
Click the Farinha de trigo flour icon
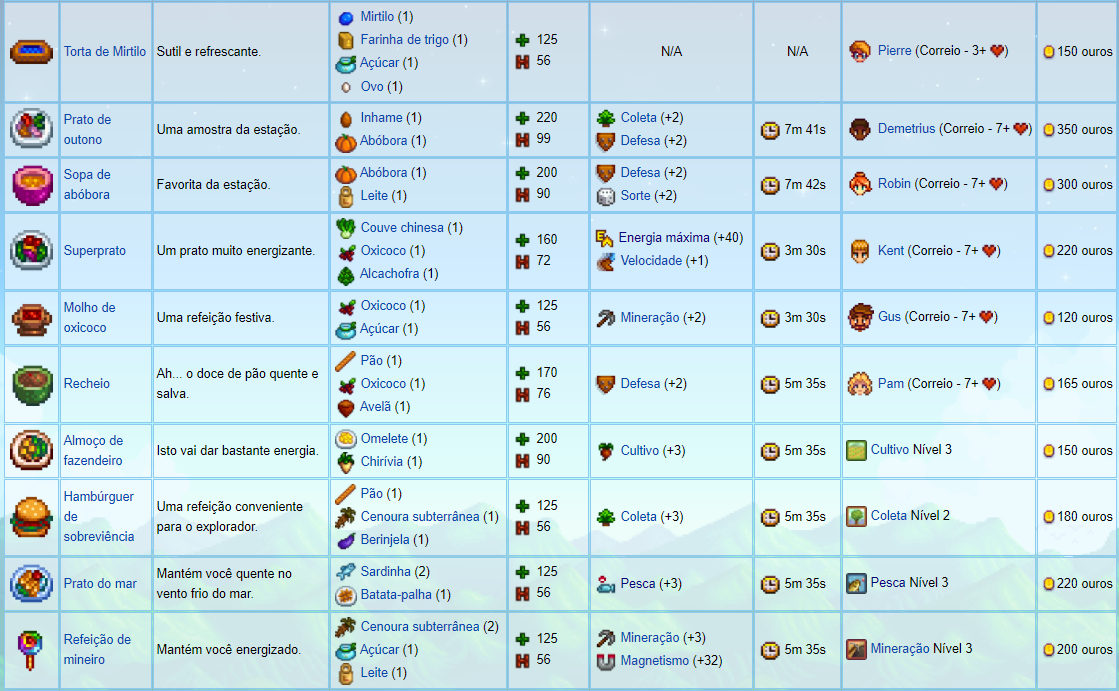point(345,40)
